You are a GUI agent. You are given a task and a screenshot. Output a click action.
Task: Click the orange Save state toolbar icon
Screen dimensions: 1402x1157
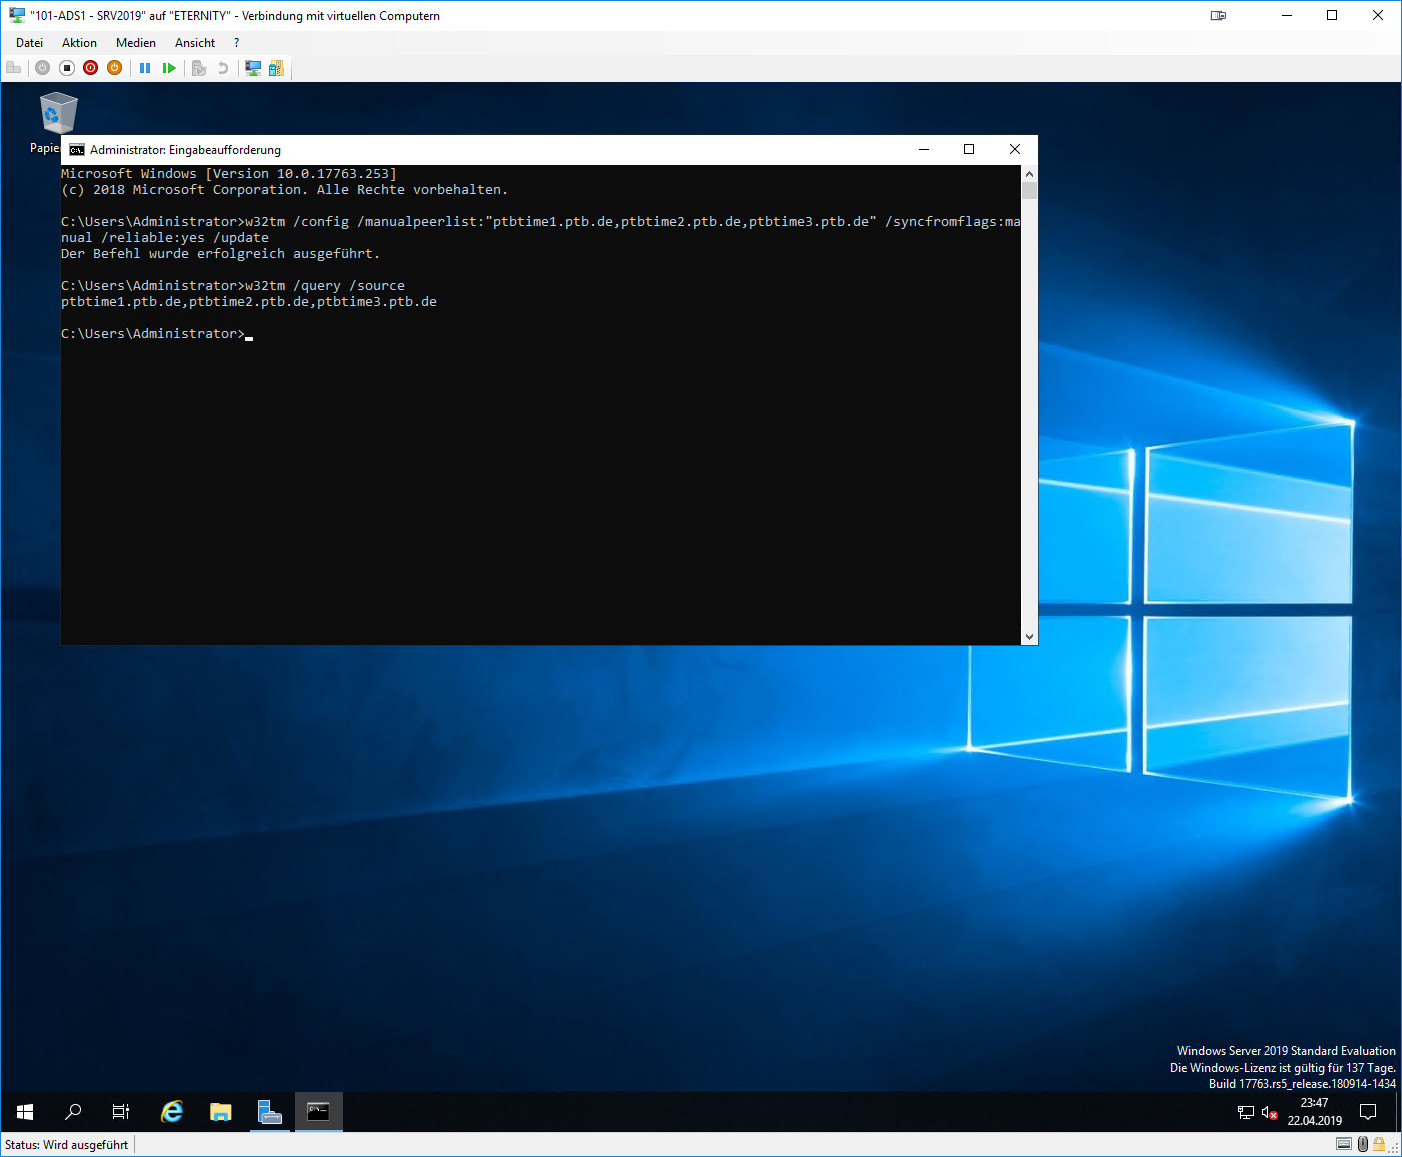point(115,68)
